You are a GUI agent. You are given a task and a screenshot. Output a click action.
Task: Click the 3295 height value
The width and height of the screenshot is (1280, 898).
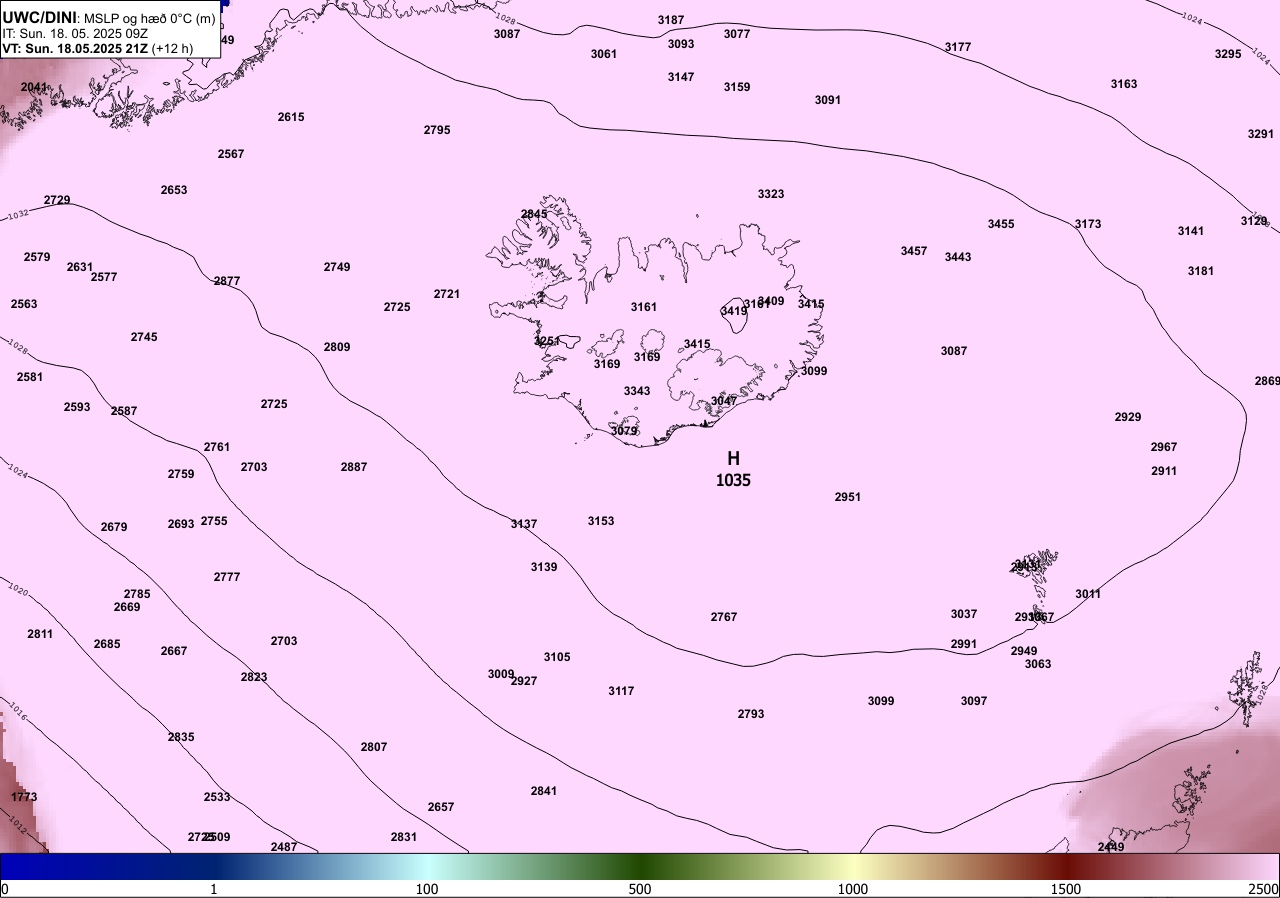[x=1228, y=54]
